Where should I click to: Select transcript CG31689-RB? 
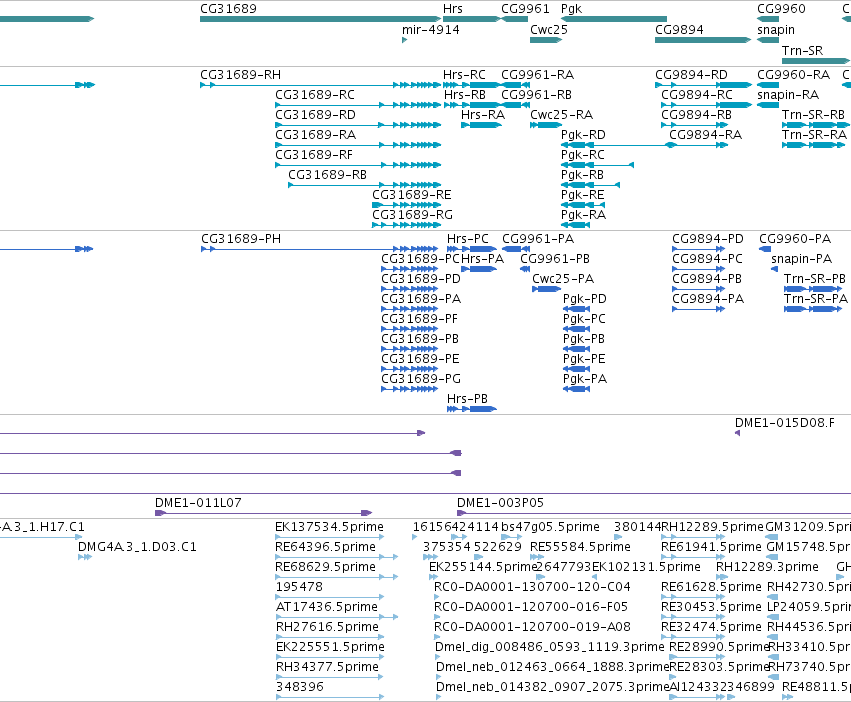click(365, 185)
